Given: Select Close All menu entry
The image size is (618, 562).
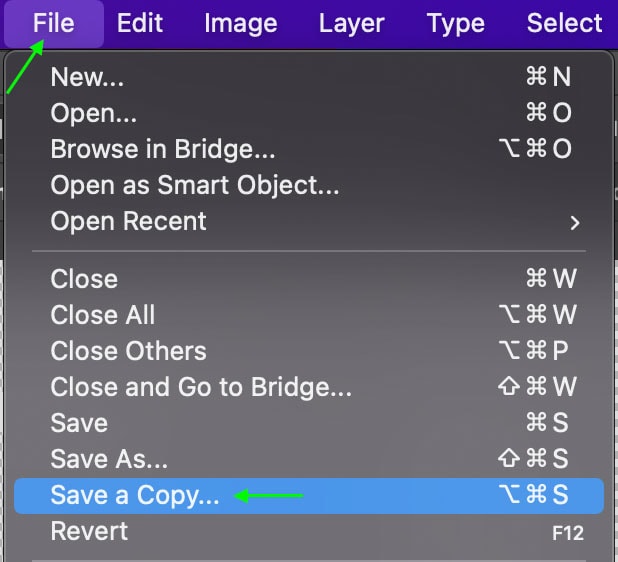Looking at the screenshot, I should pyautogui.click(x=103, y=315).
